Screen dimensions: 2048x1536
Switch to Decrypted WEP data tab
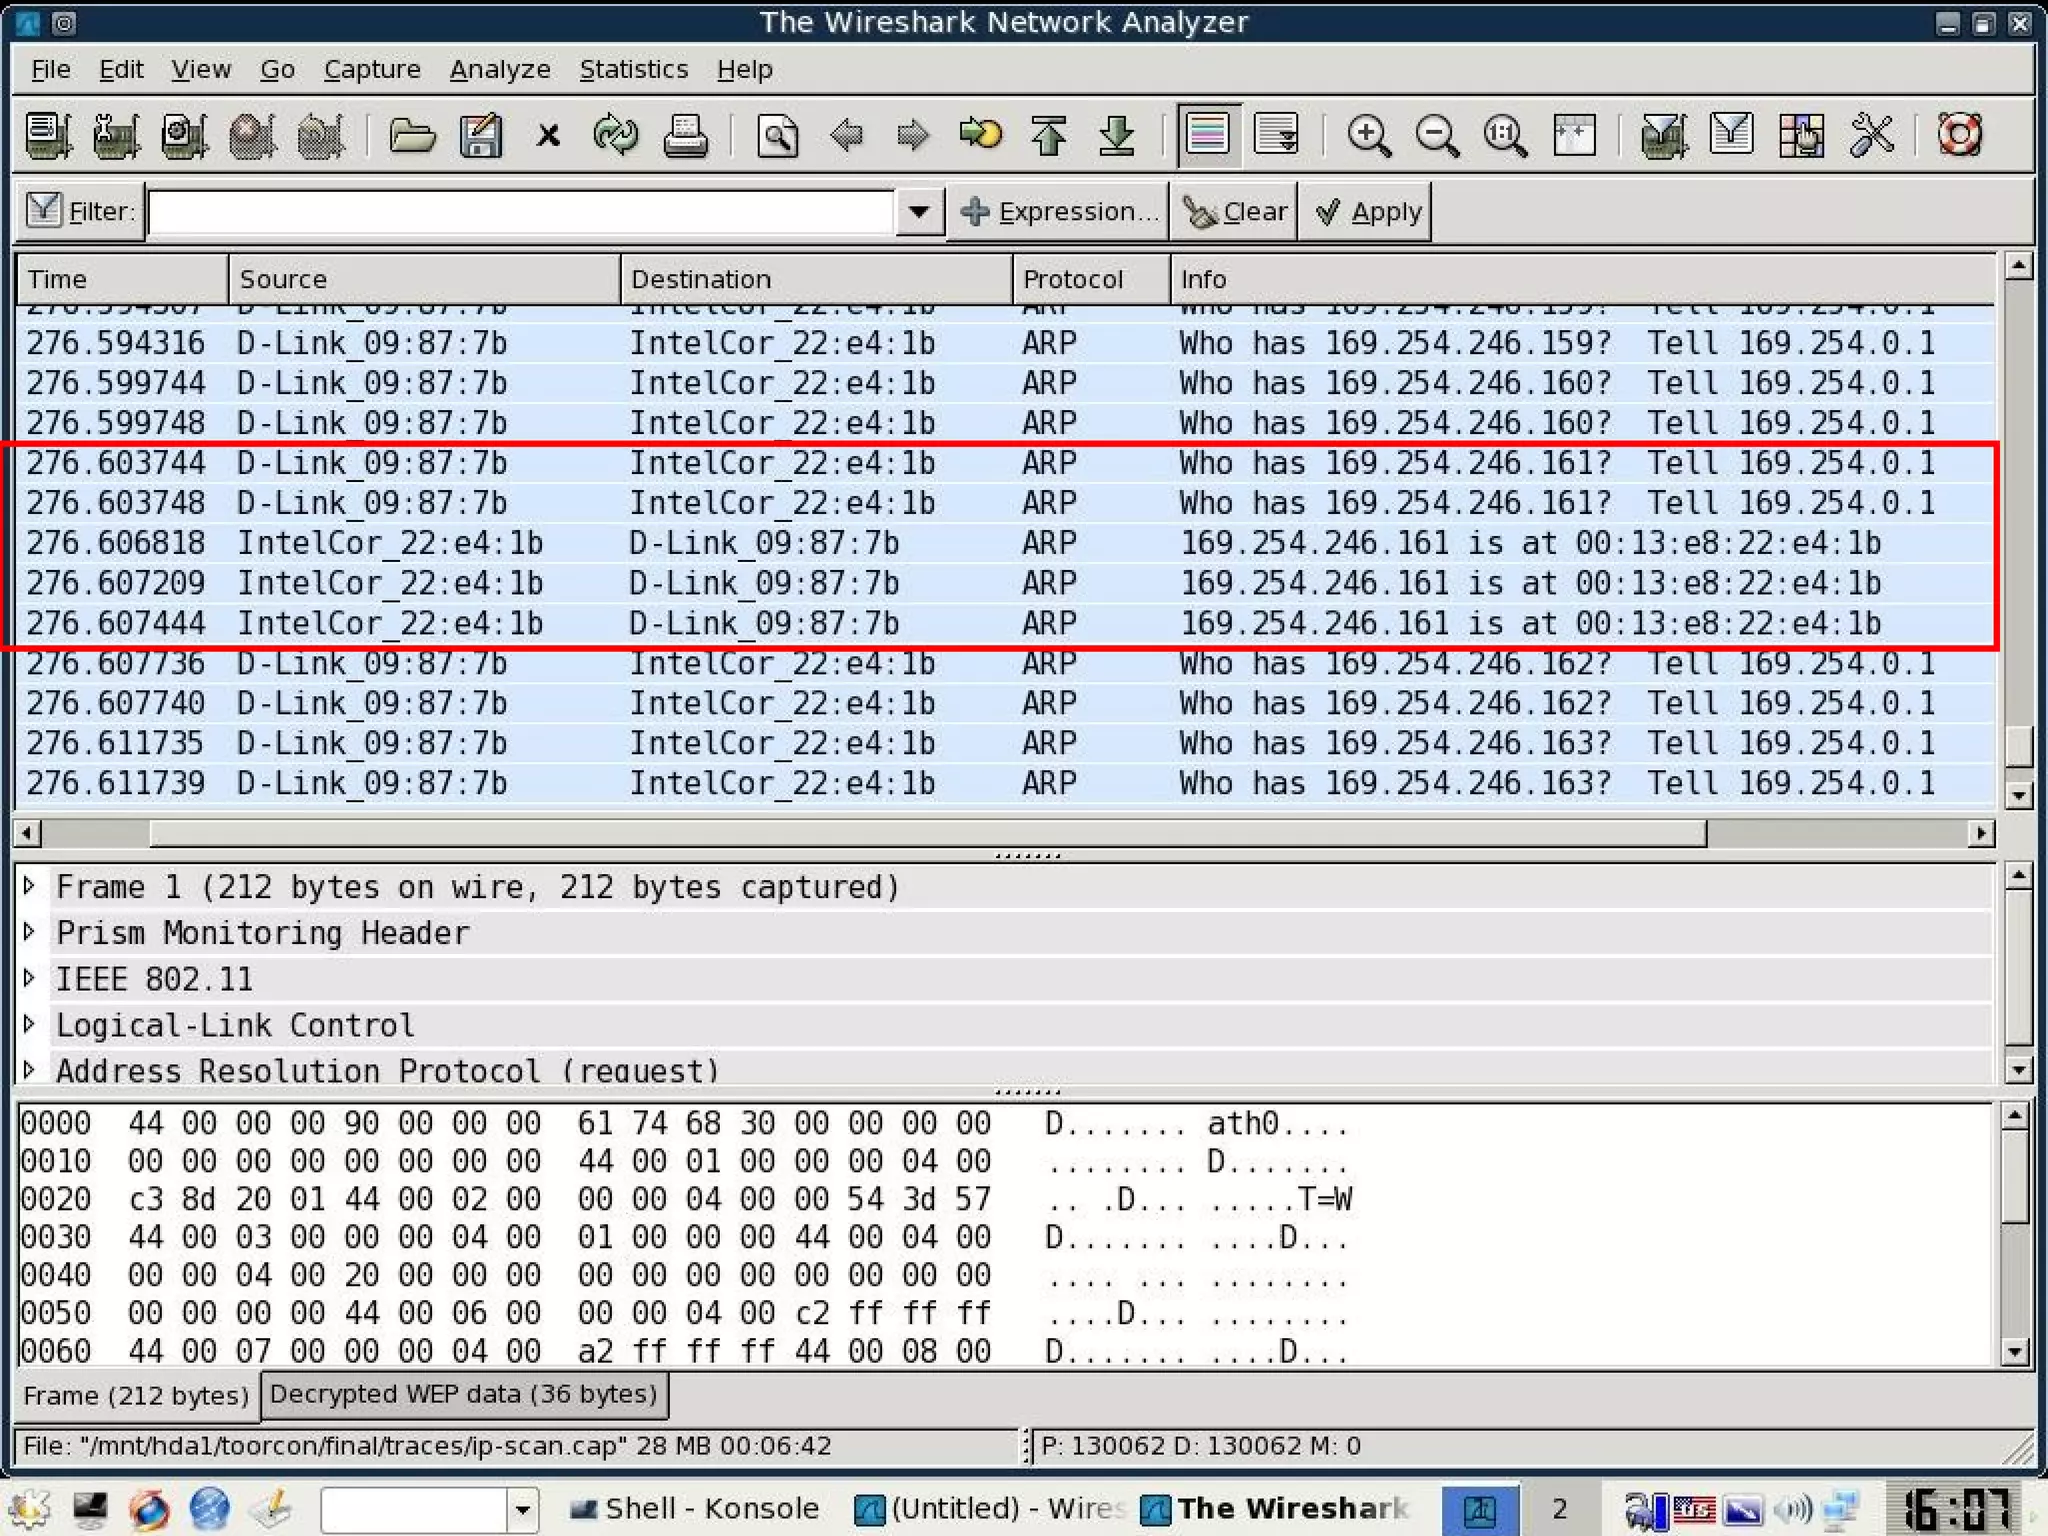click(x=463, y=1394)
